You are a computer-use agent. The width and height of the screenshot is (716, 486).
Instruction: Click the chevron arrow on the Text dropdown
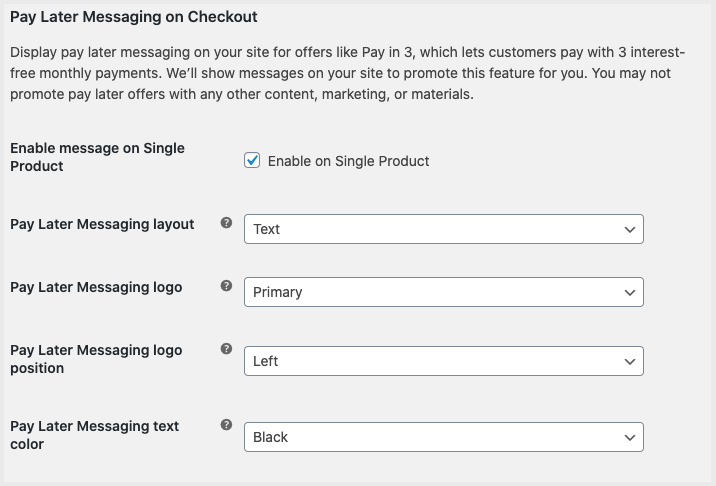coord(629,229)
